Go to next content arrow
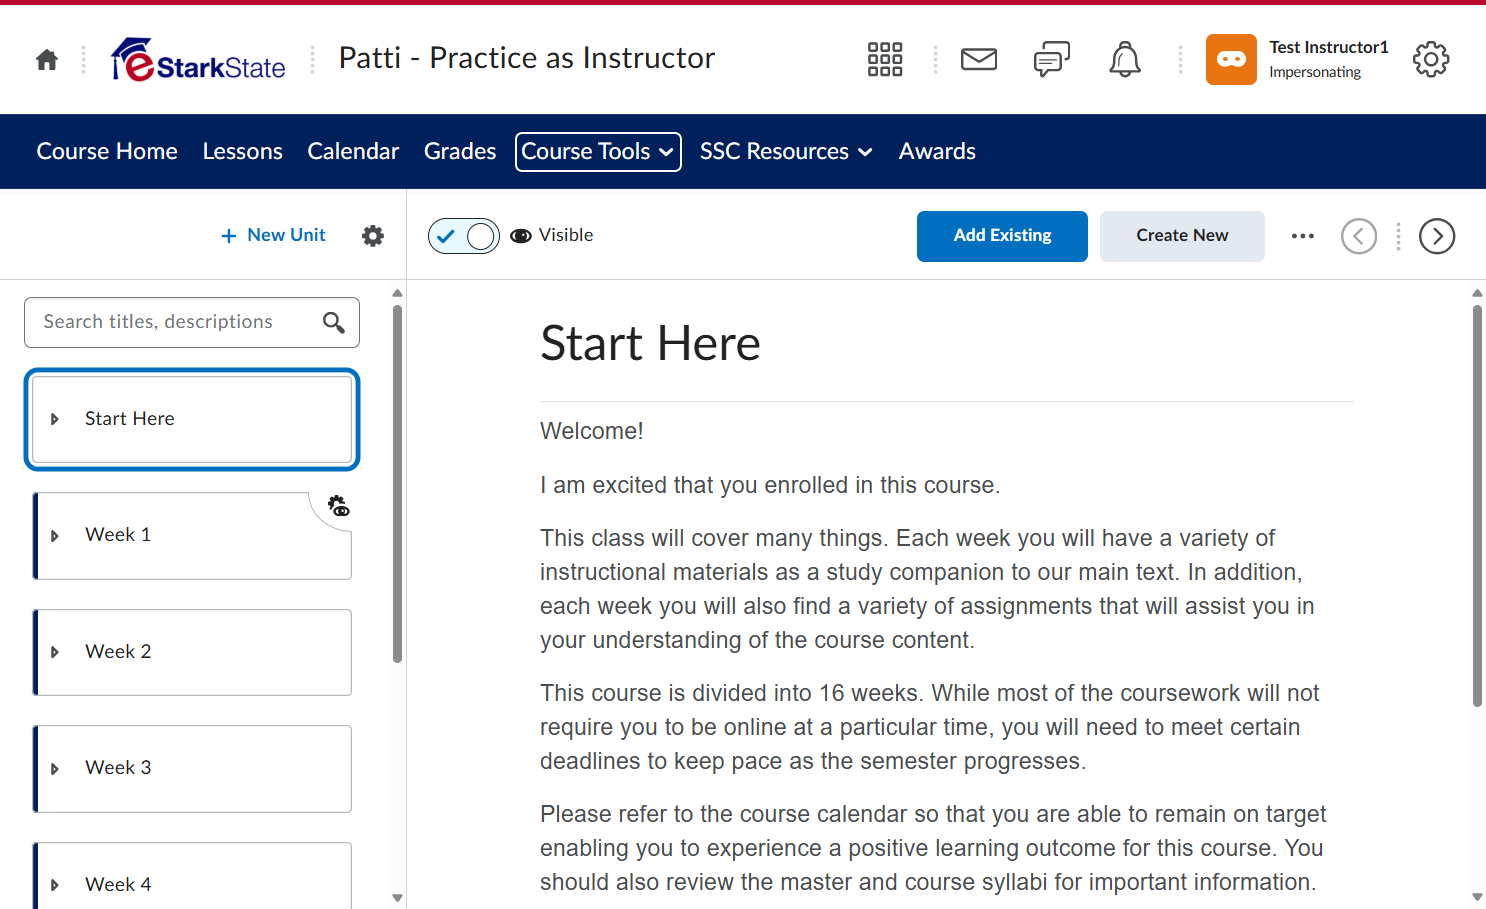This screenshot has height=909, width=1486. click(1437, 236)
